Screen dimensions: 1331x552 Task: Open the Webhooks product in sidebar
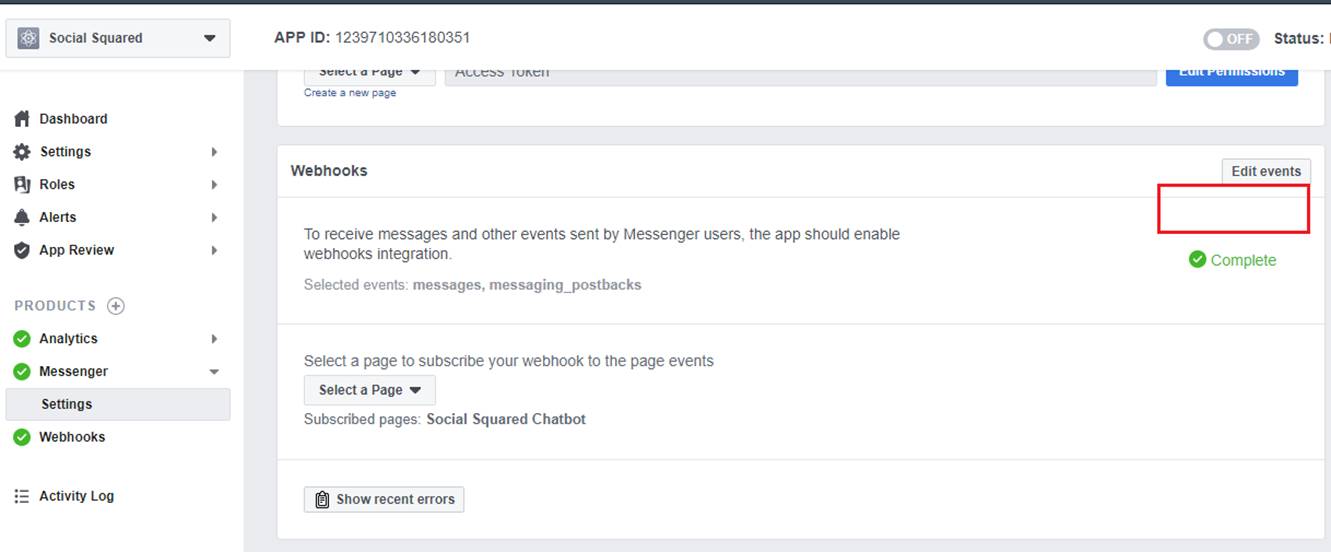pyautogui.click(x=72, y=437)
